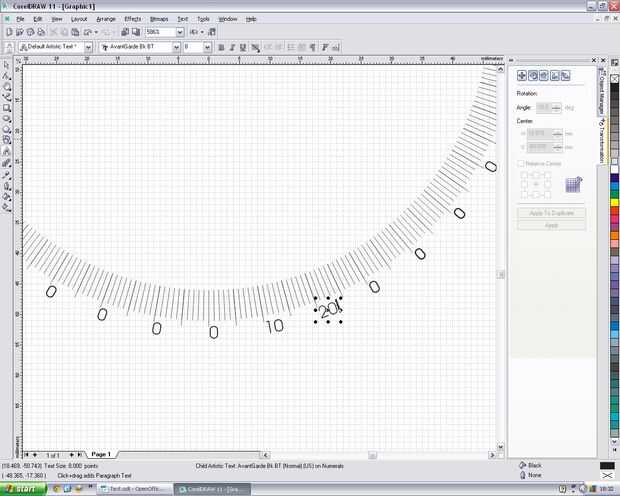Pick the white color swatch
The width and height of the screenshot is (620, 496).
point(614,169)
